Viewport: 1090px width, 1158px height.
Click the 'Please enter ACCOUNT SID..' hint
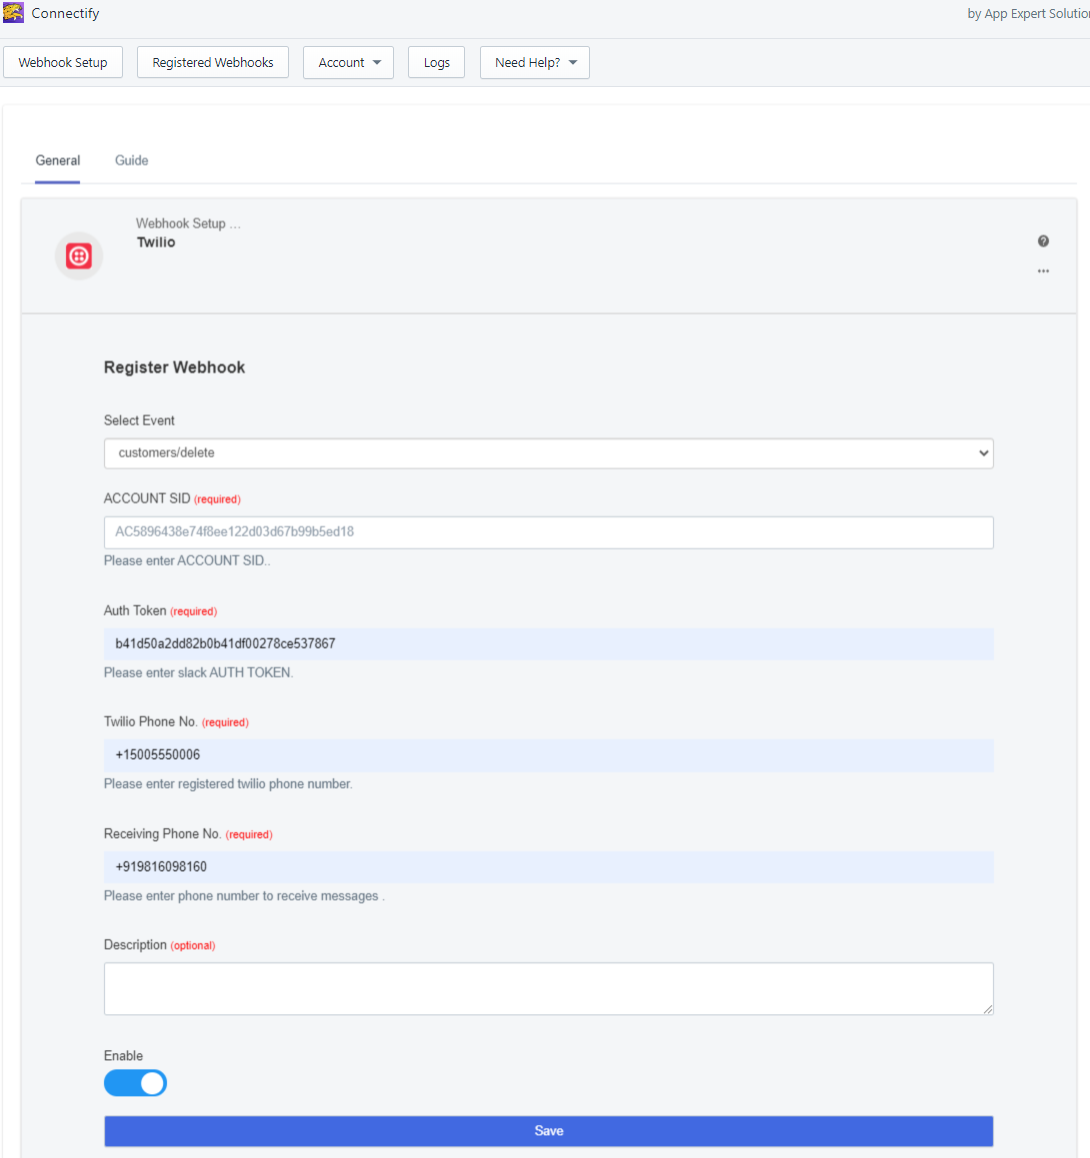click(x=187, y=561)
